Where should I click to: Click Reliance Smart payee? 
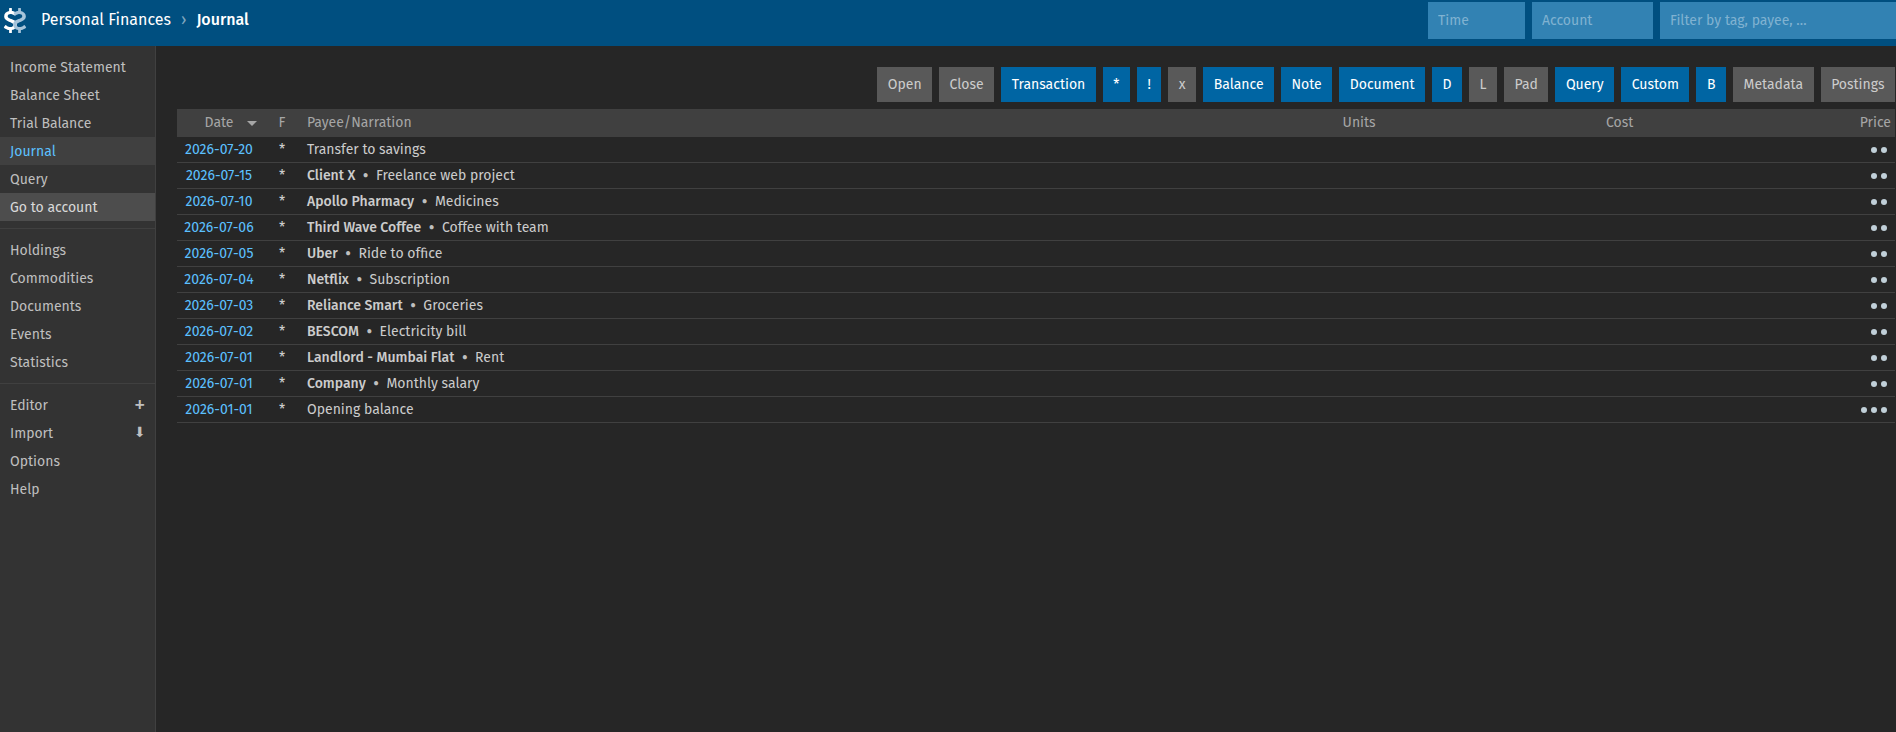point(355,305)
